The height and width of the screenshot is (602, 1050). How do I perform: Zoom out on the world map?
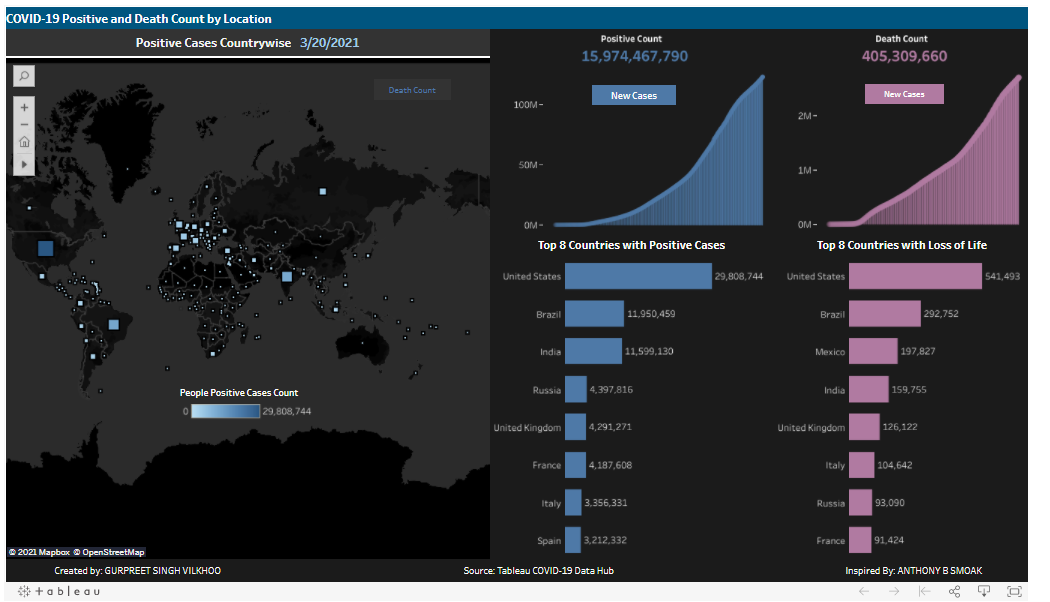coord(23,124)
